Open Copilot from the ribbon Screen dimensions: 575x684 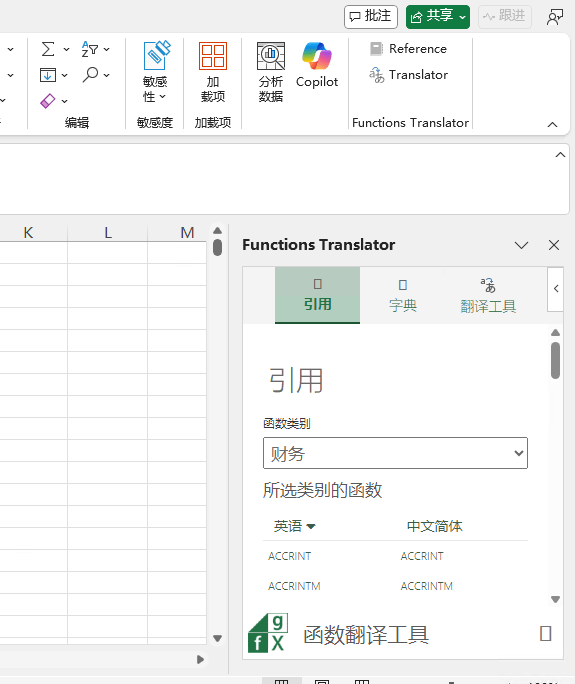pos(317,65)
